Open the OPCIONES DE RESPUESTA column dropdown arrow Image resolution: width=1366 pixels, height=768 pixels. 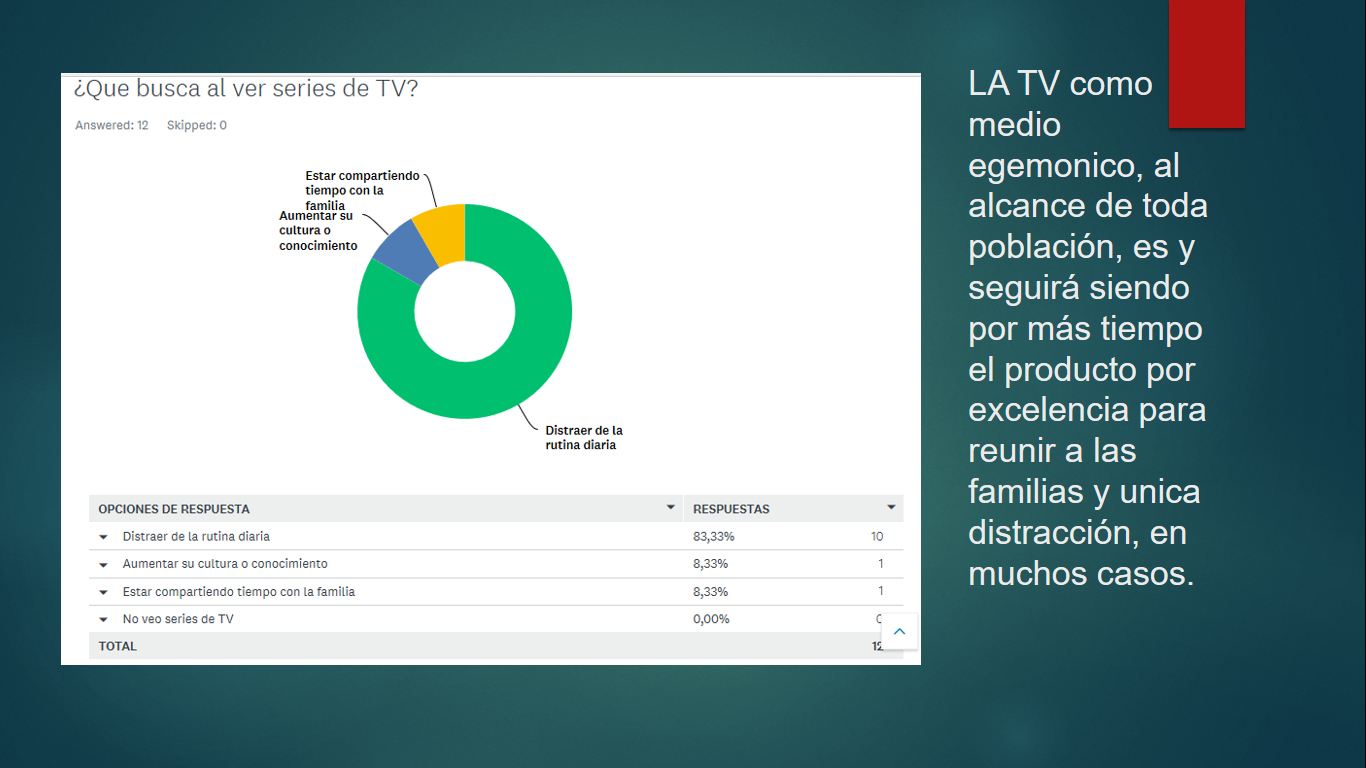(x=670, y=508)
